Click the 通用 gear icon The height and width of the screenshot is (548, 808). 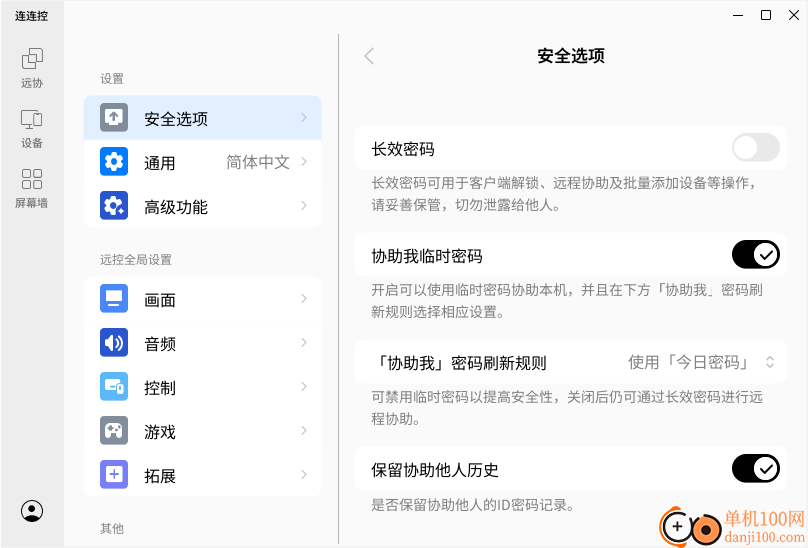pyautogui.click(x=114, y=162)
